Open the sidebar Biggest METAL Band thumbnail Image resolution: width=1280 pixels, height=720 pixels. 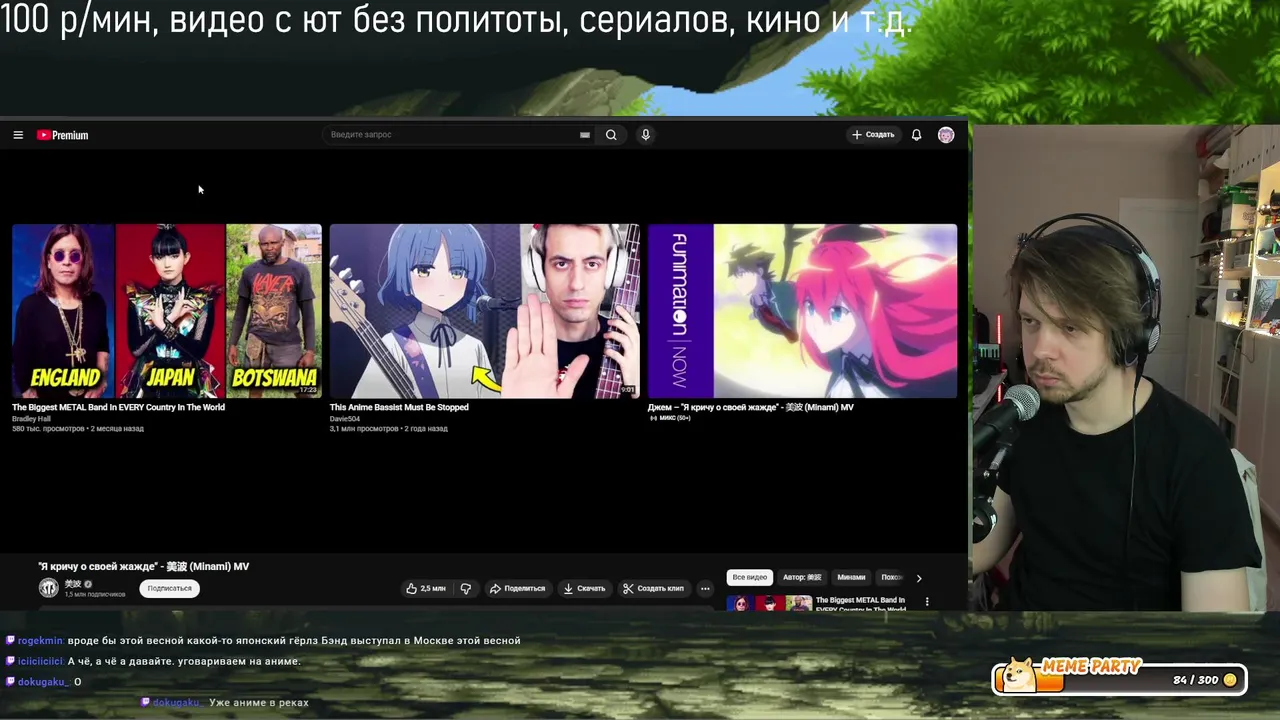pyautogui.click(x=769, y=603)
